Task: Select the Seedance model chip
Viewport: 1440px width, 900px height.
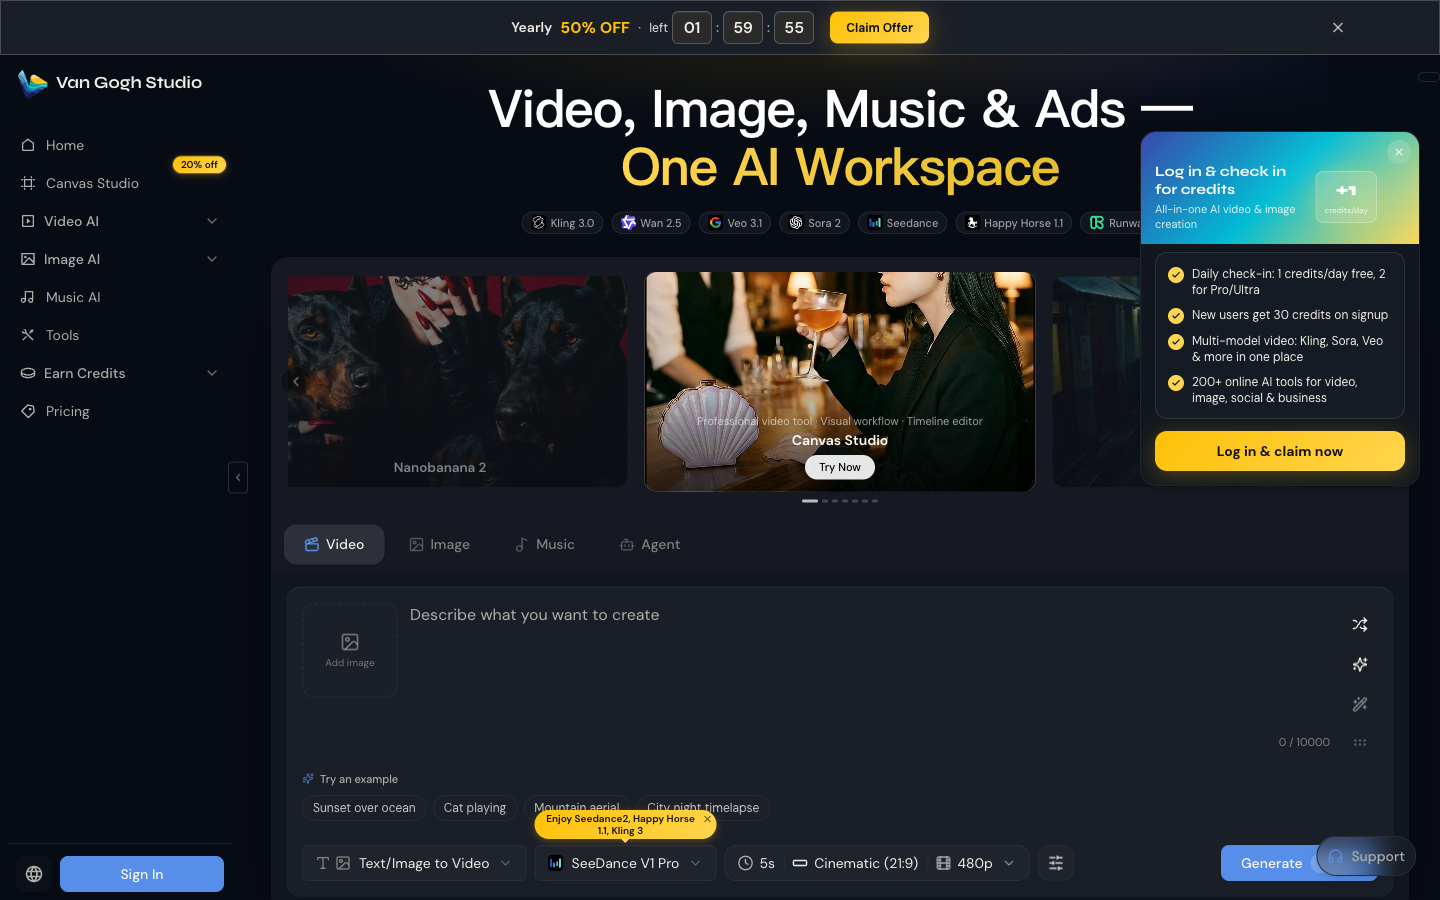Action: tap(903, 223)
